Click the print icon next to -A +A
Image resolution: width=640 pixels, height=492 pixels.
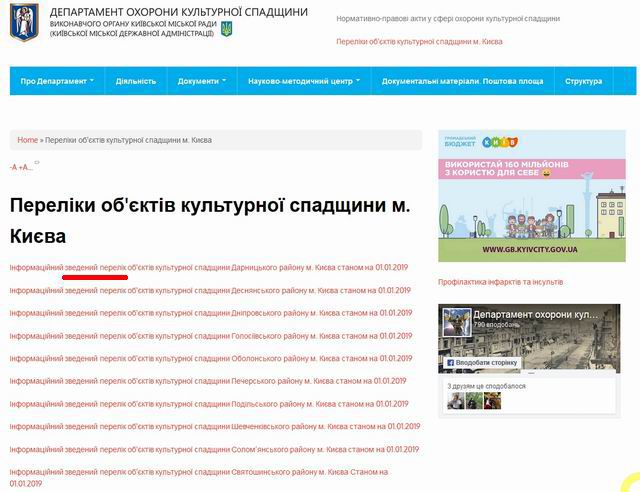coord(37,163)
